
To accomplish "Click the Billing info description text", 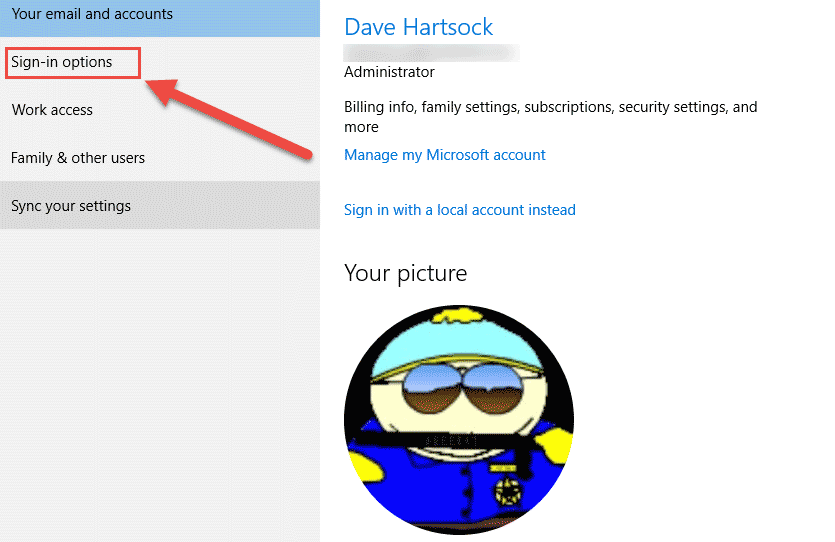I will click(x=551, y=117).
